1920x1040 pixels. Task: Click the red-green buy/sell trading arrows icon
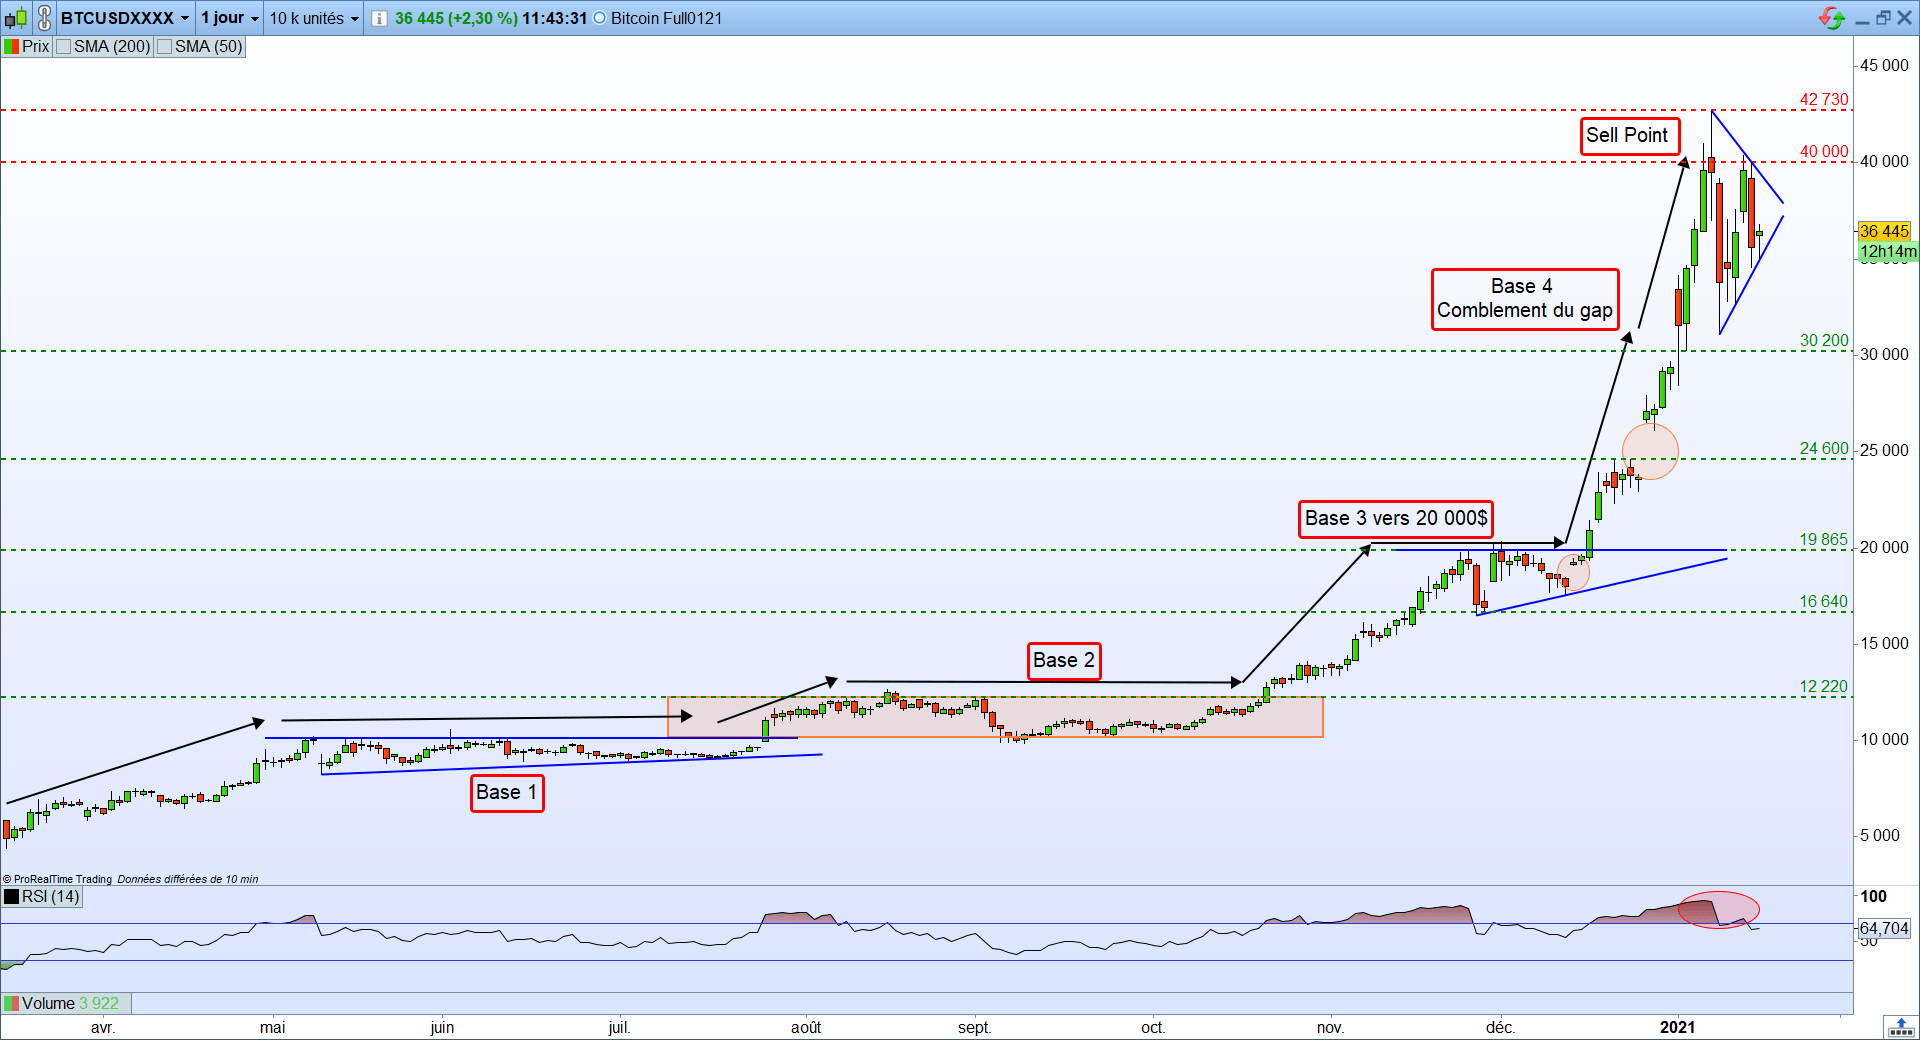(x=1832, y=18)
